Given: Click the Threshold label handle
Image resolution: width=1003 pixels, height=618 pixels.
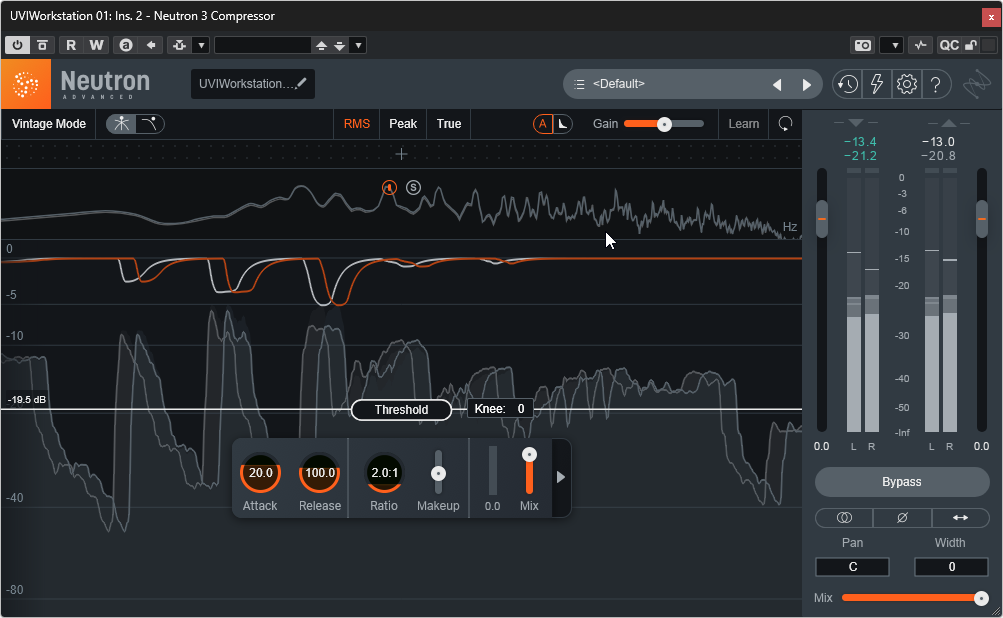Looking at the screenshot, I should (x=401, y=409).
